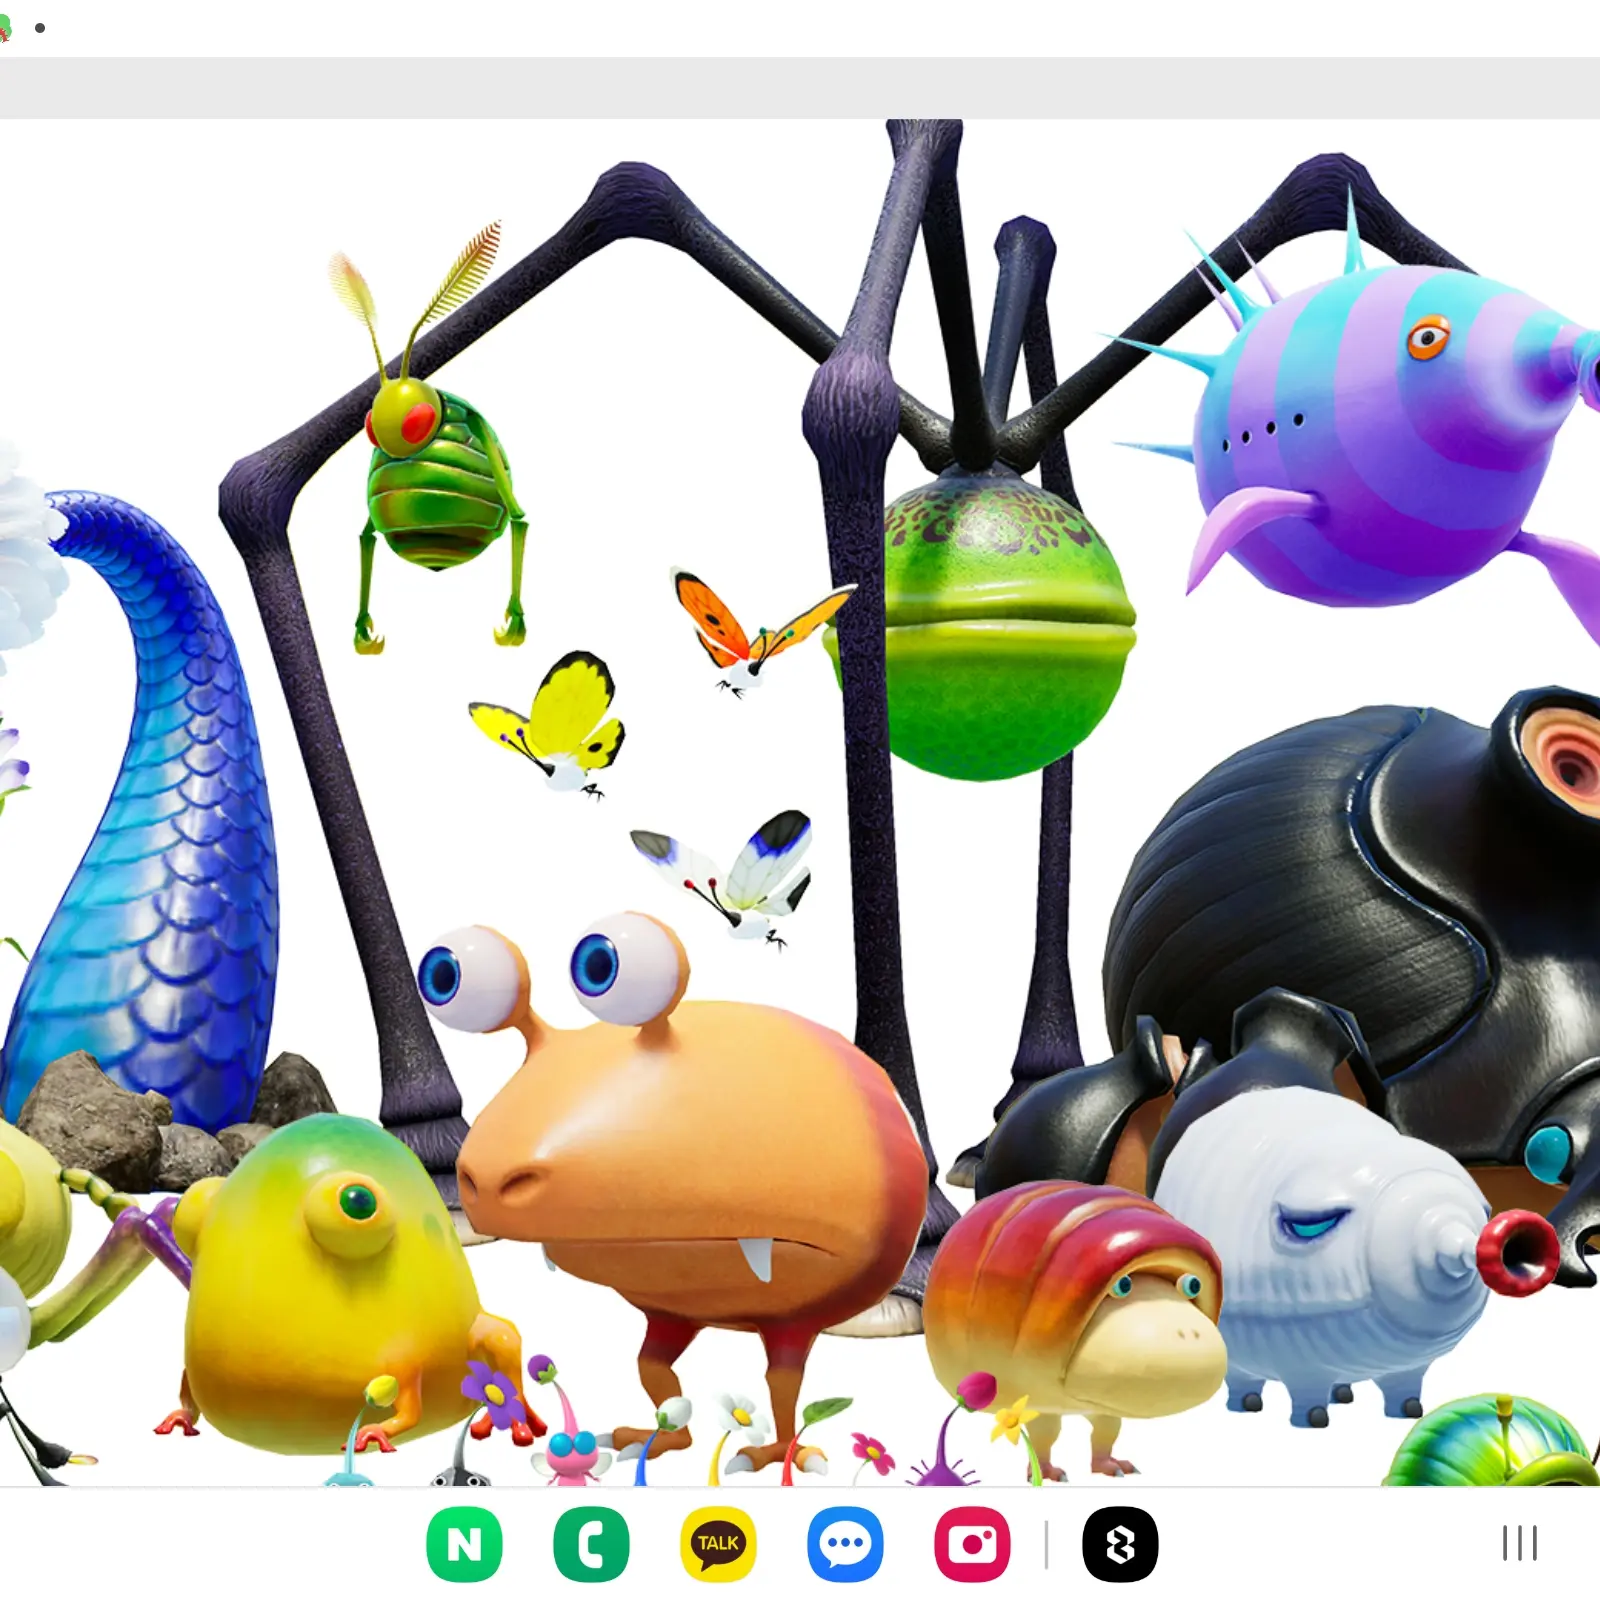The width and height of the screenshot is (1600, 1600).
Task: Tap the three-line recent apps button
Action: (x=1519, y=1543)
